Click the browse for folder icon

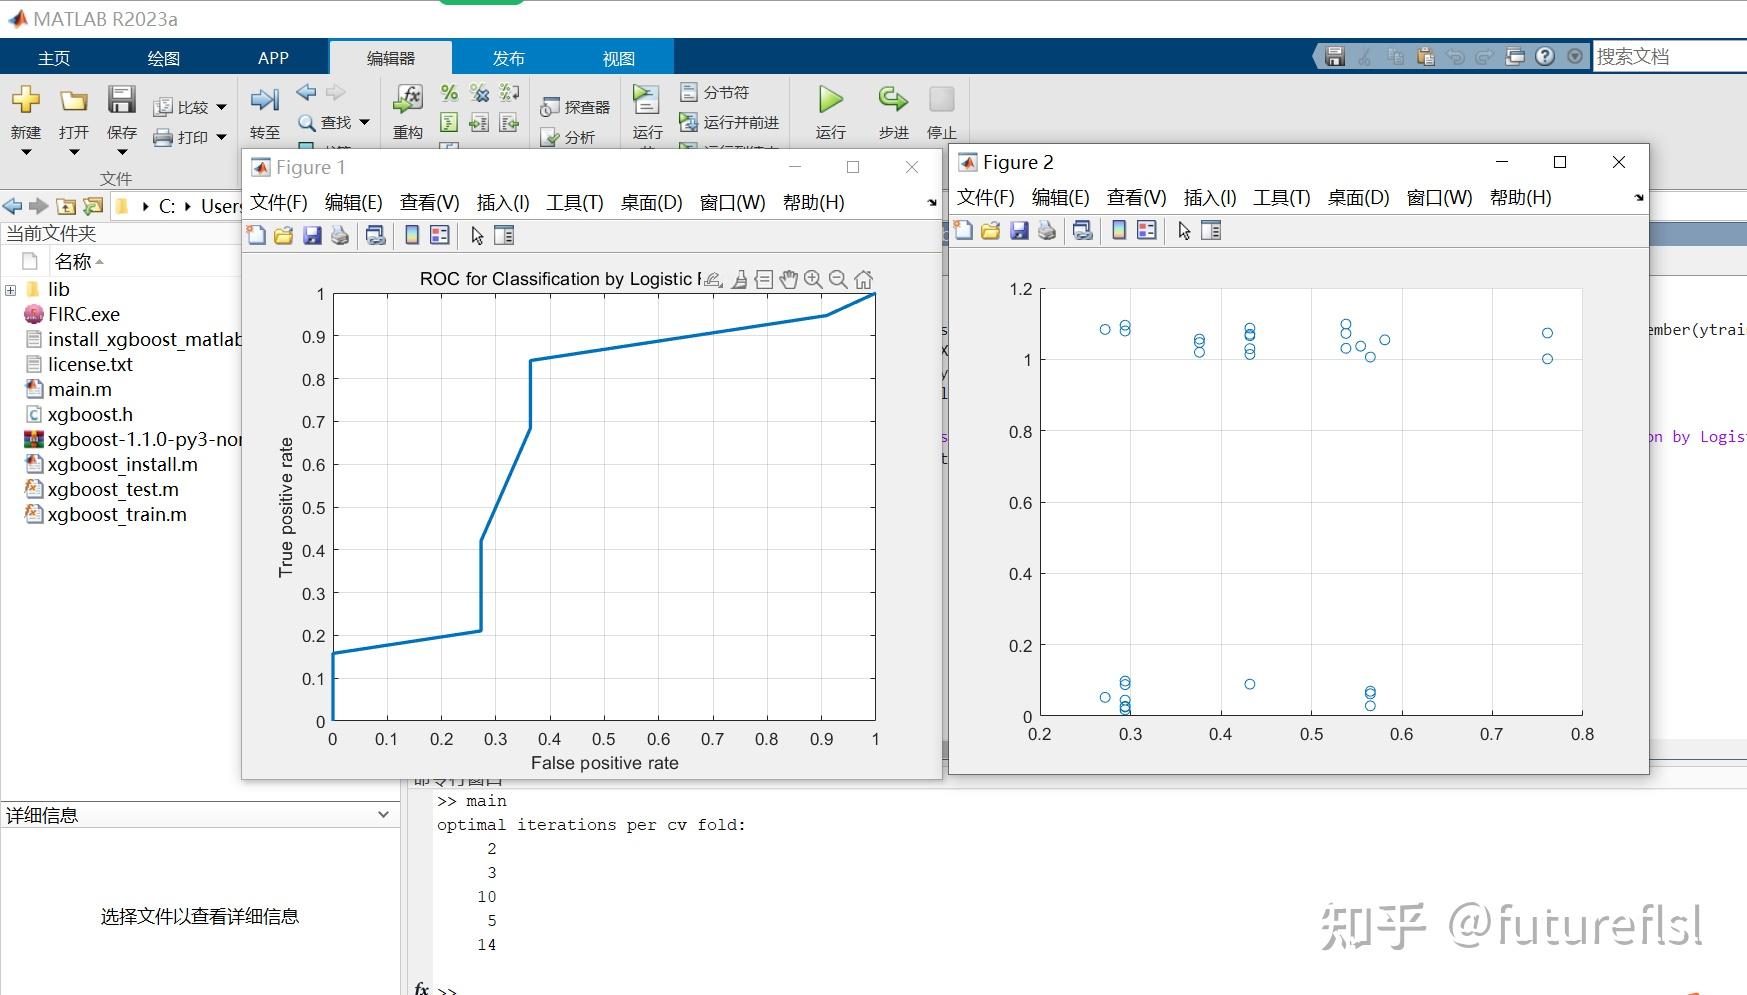point(92,206)
